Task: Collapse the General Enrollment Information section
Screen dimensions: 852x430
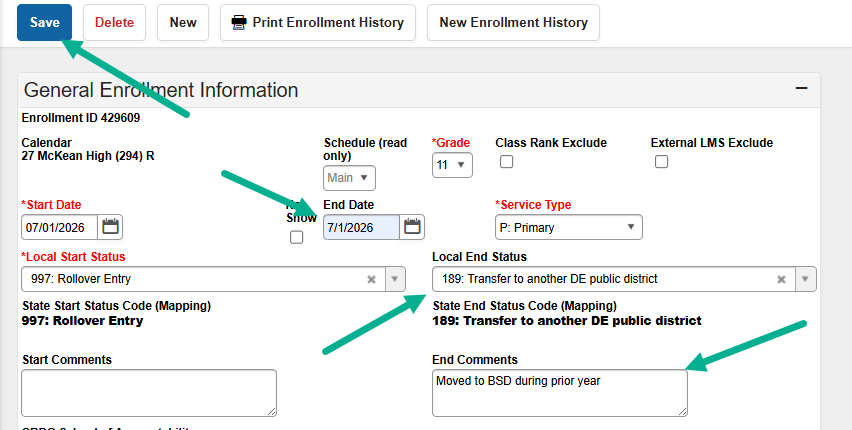Action: point(801,88)
